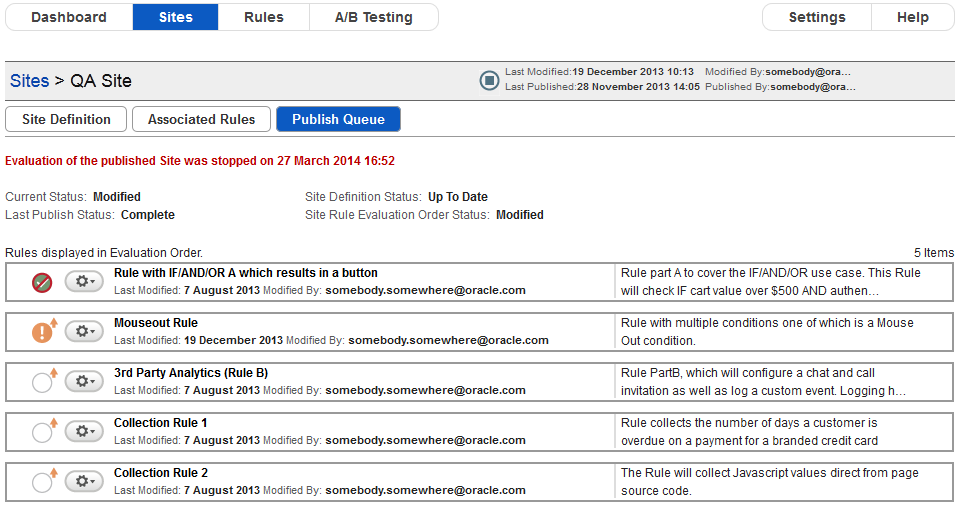The height and width of the screenshot is (505, 957).
Task: Click Last Published '28 November 2013 14:05' text
Action: [x=638, y=87]
